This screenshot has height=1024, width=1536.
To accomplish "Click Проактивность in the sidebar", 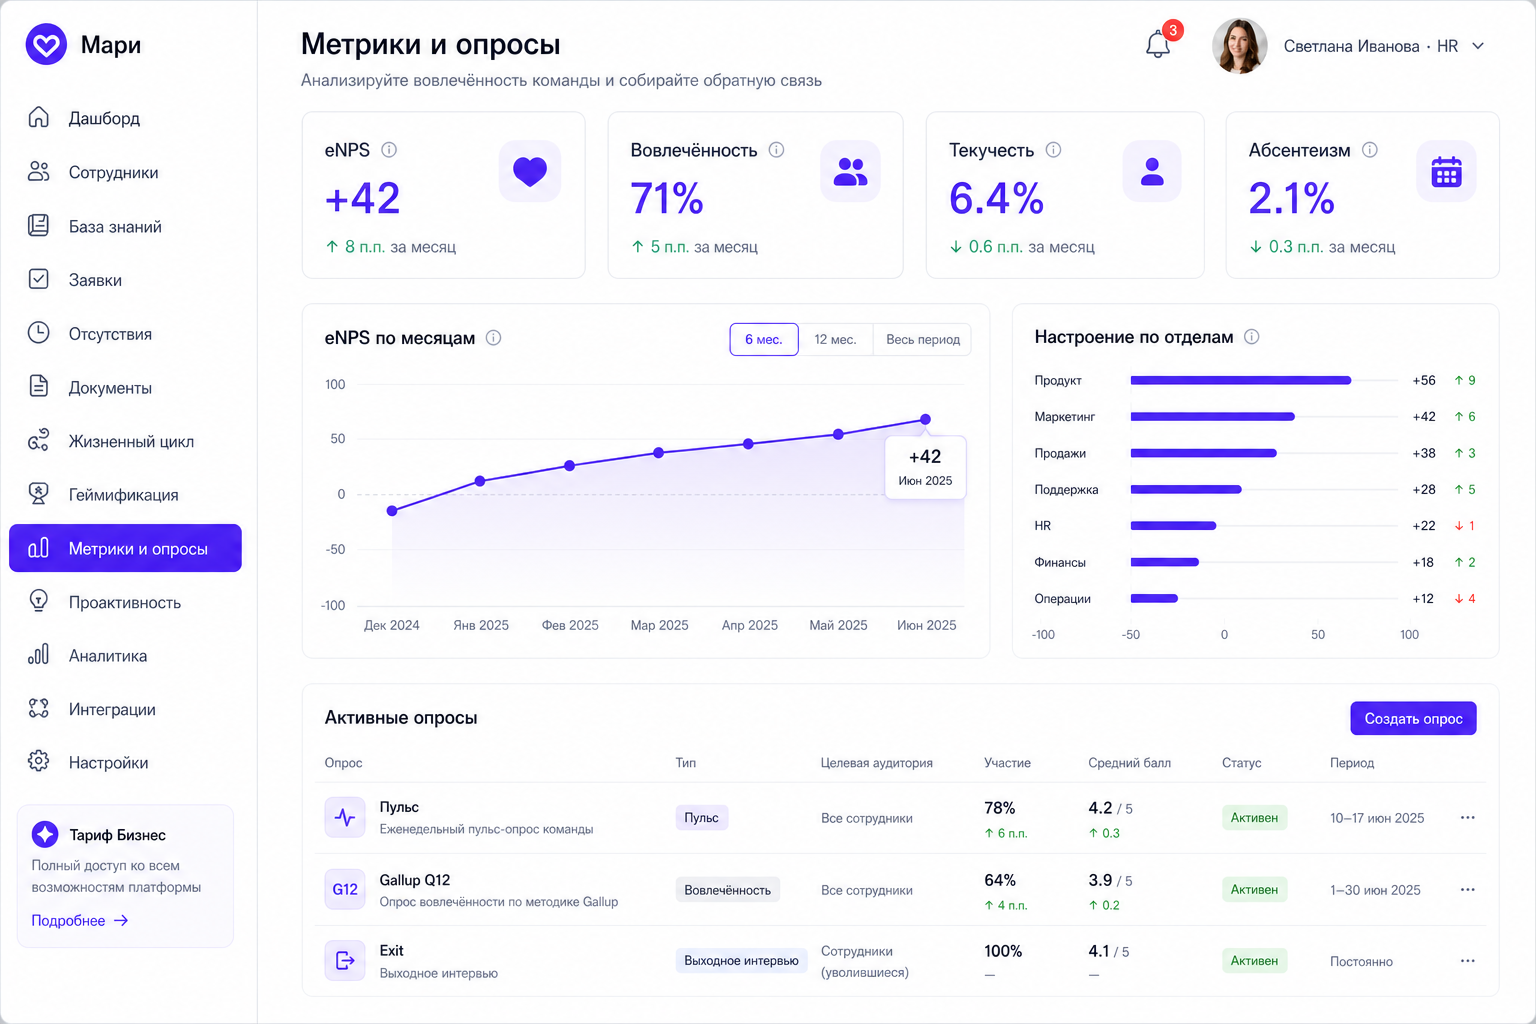I will pyautogui.click(x=125, y=602).
